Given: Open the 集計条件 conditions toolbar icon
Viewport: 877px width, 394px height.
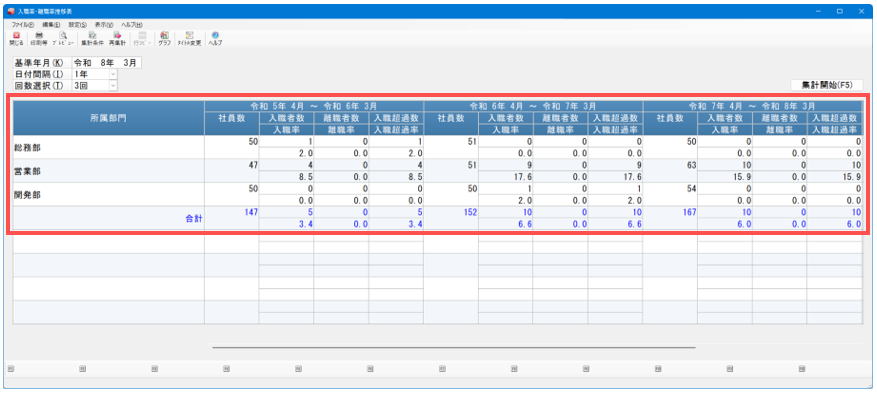Looking at the screenshot, I should coord(92,38).
